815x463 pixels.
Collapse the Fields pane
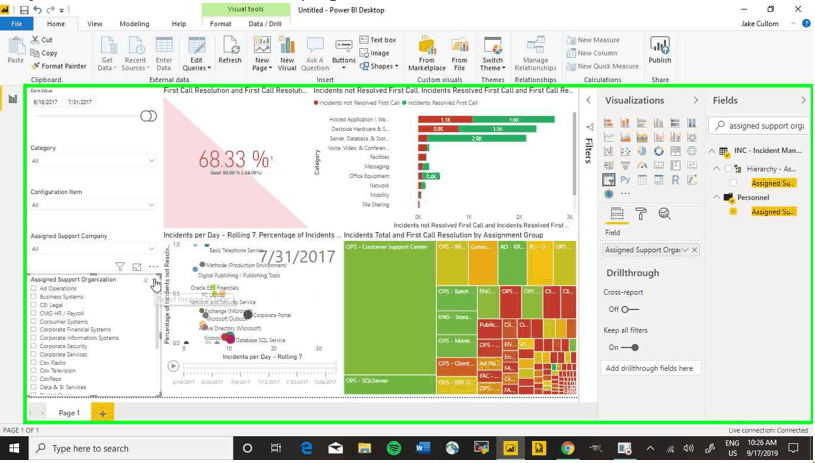tap(804, 100)
